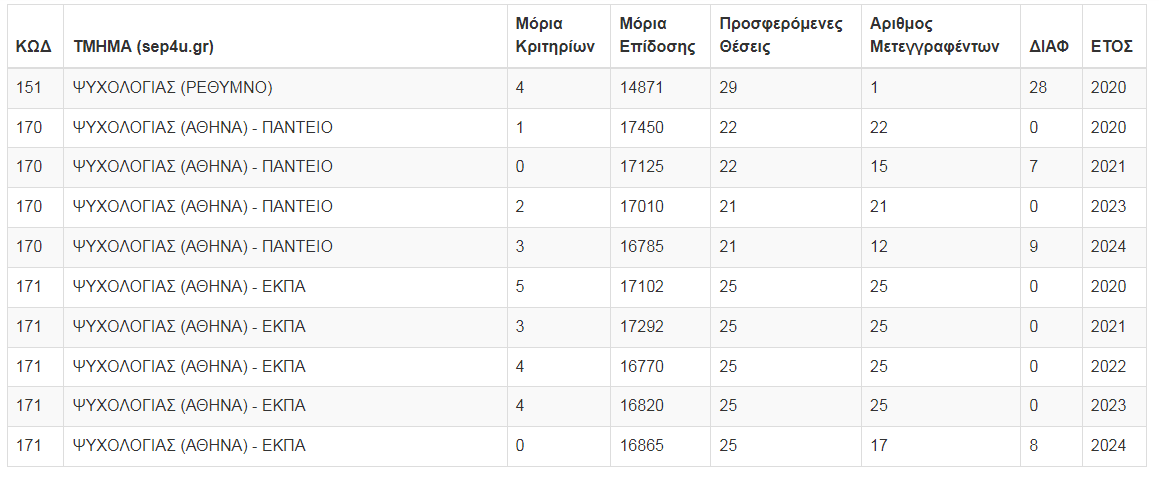Click the ΕΤΟΣ column header
The height and width of the screenshot is (477, 1159).
(1111, 46)
